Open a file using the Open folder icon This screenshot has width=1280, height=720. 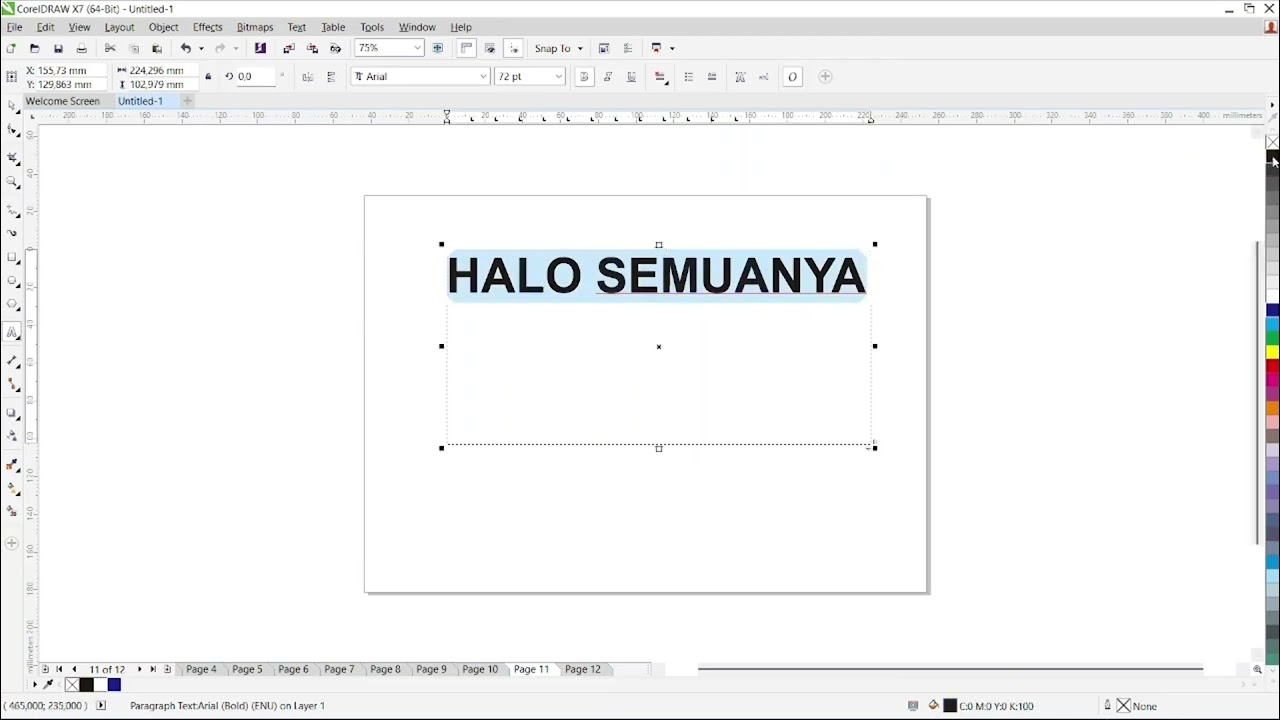(34, 48)
